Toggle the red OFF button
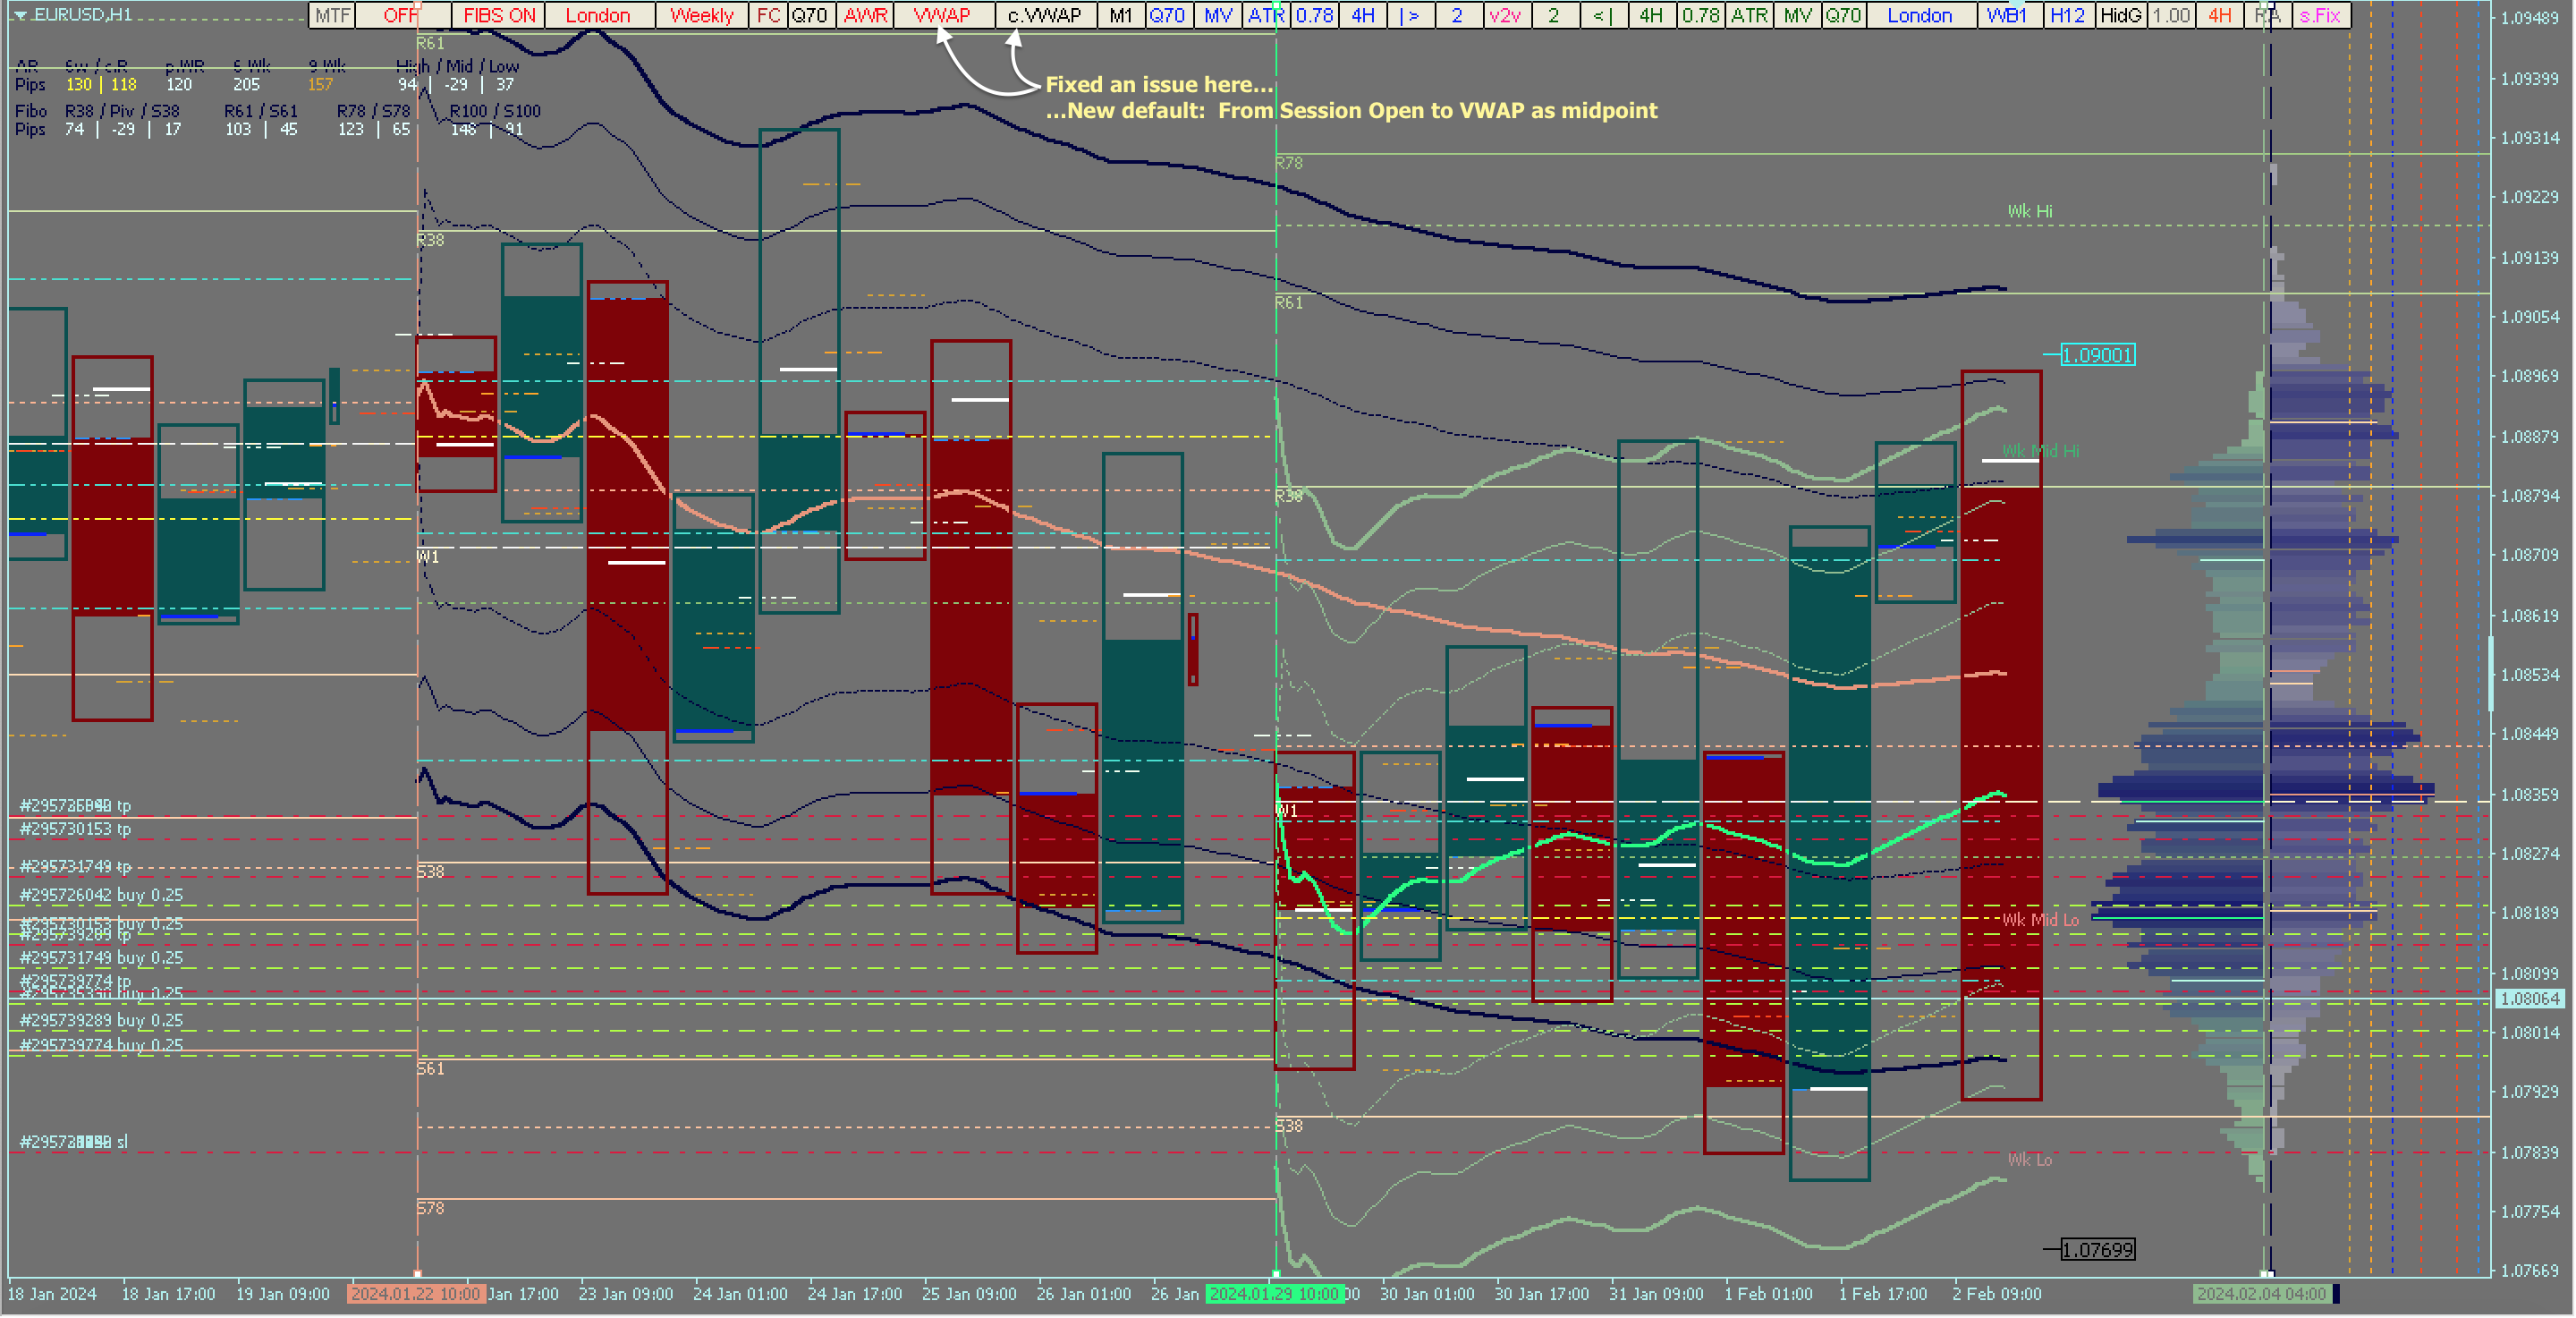Screen dimensions: 2576x1318 (x=400, y=15)
